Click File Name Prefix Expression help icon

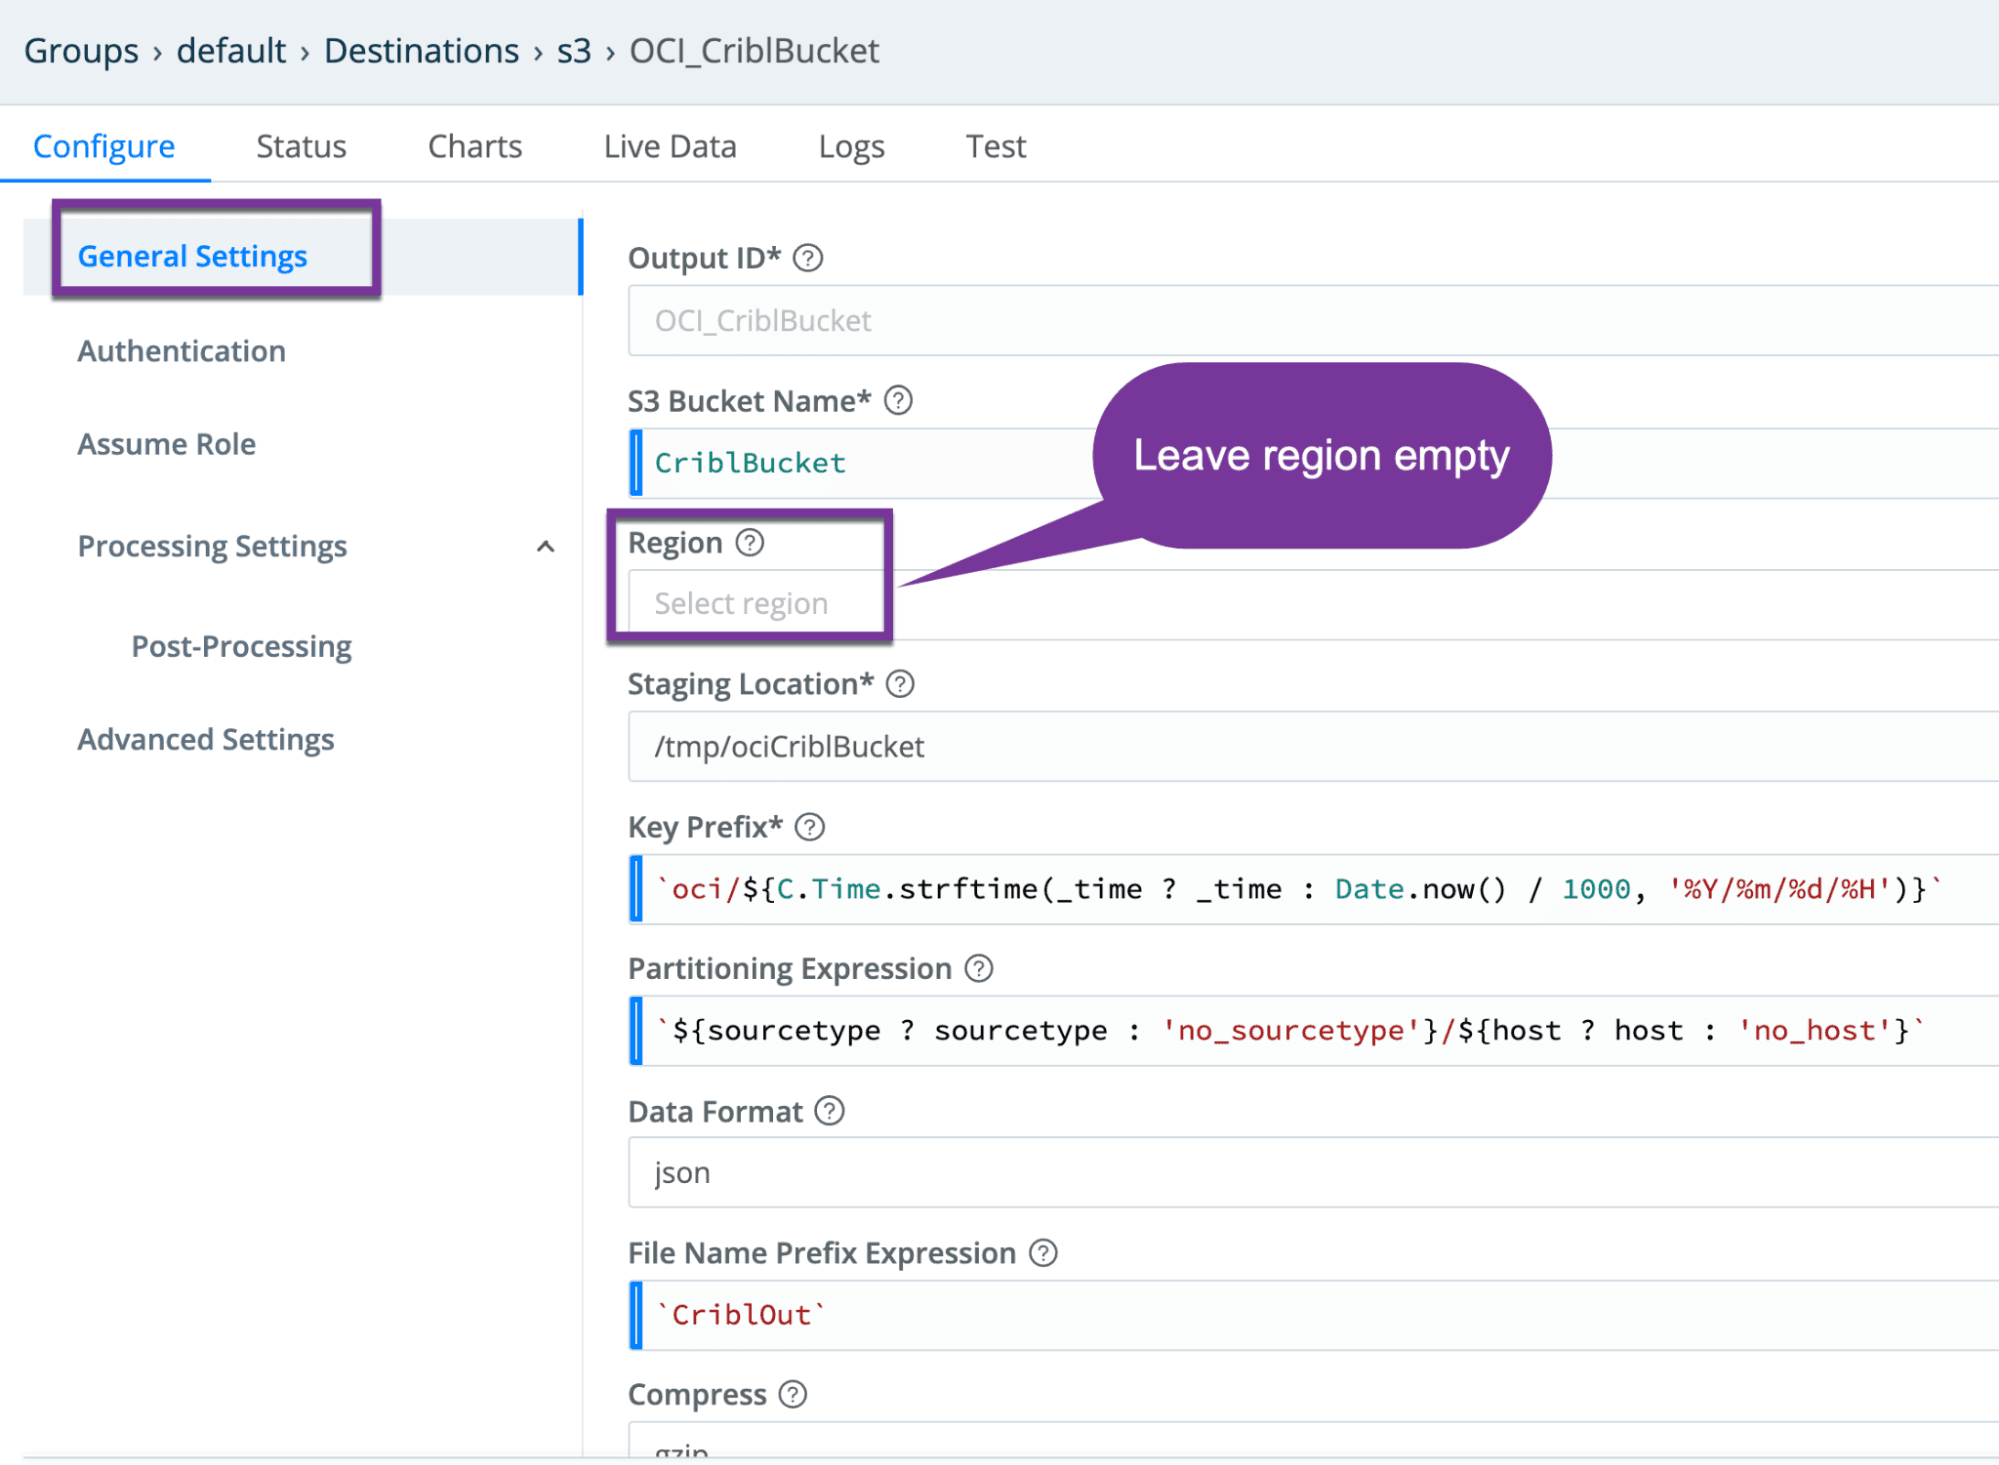pos(1043,1253)
